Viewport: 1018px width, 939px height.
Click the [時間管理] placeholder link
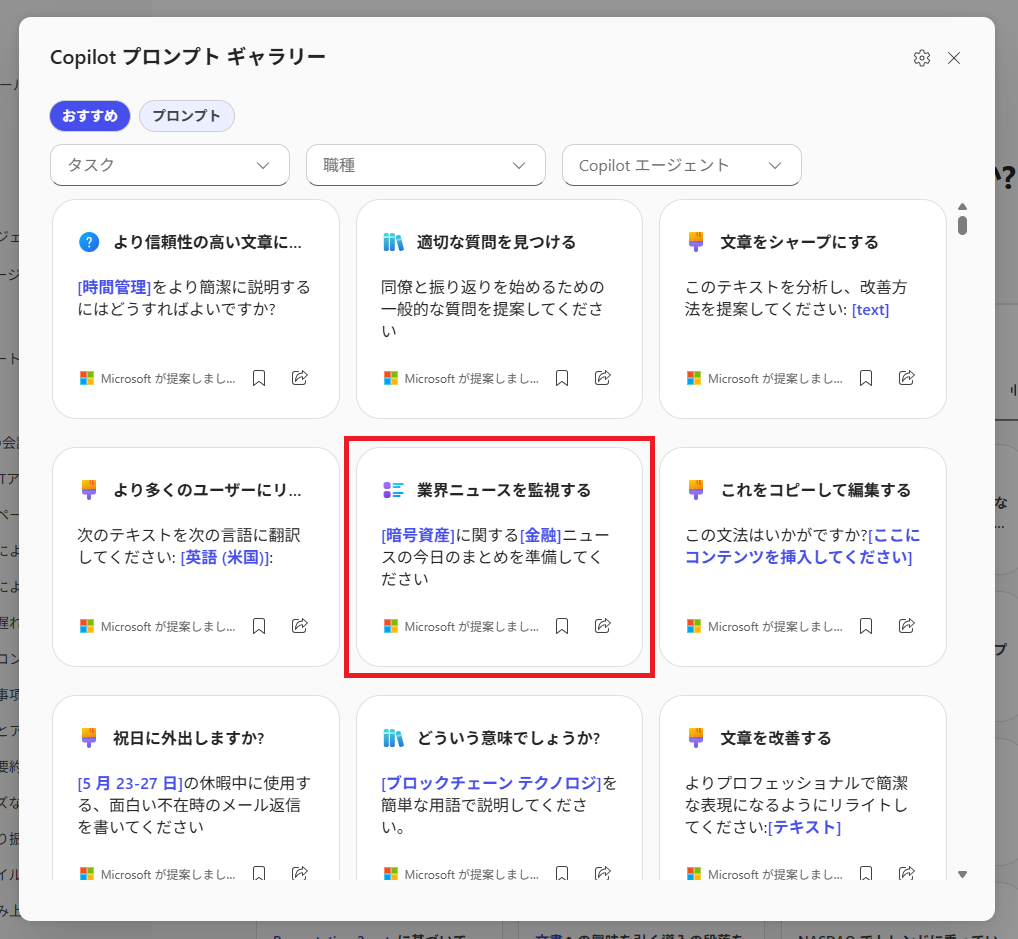point(114,287)
